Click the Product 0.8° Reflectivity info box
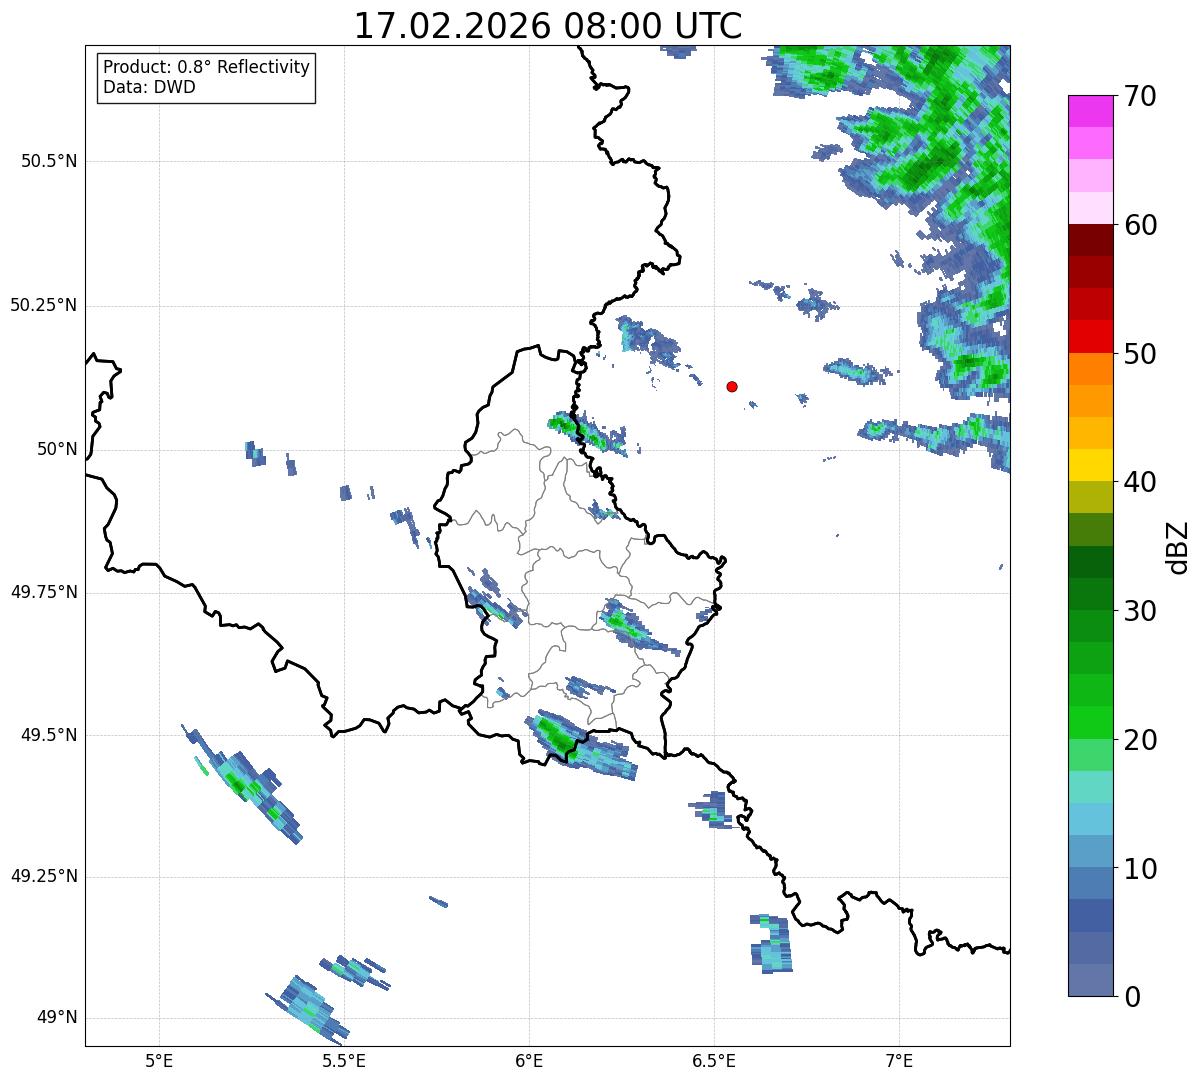The image size is (1202, 1081). pos(207,77)
